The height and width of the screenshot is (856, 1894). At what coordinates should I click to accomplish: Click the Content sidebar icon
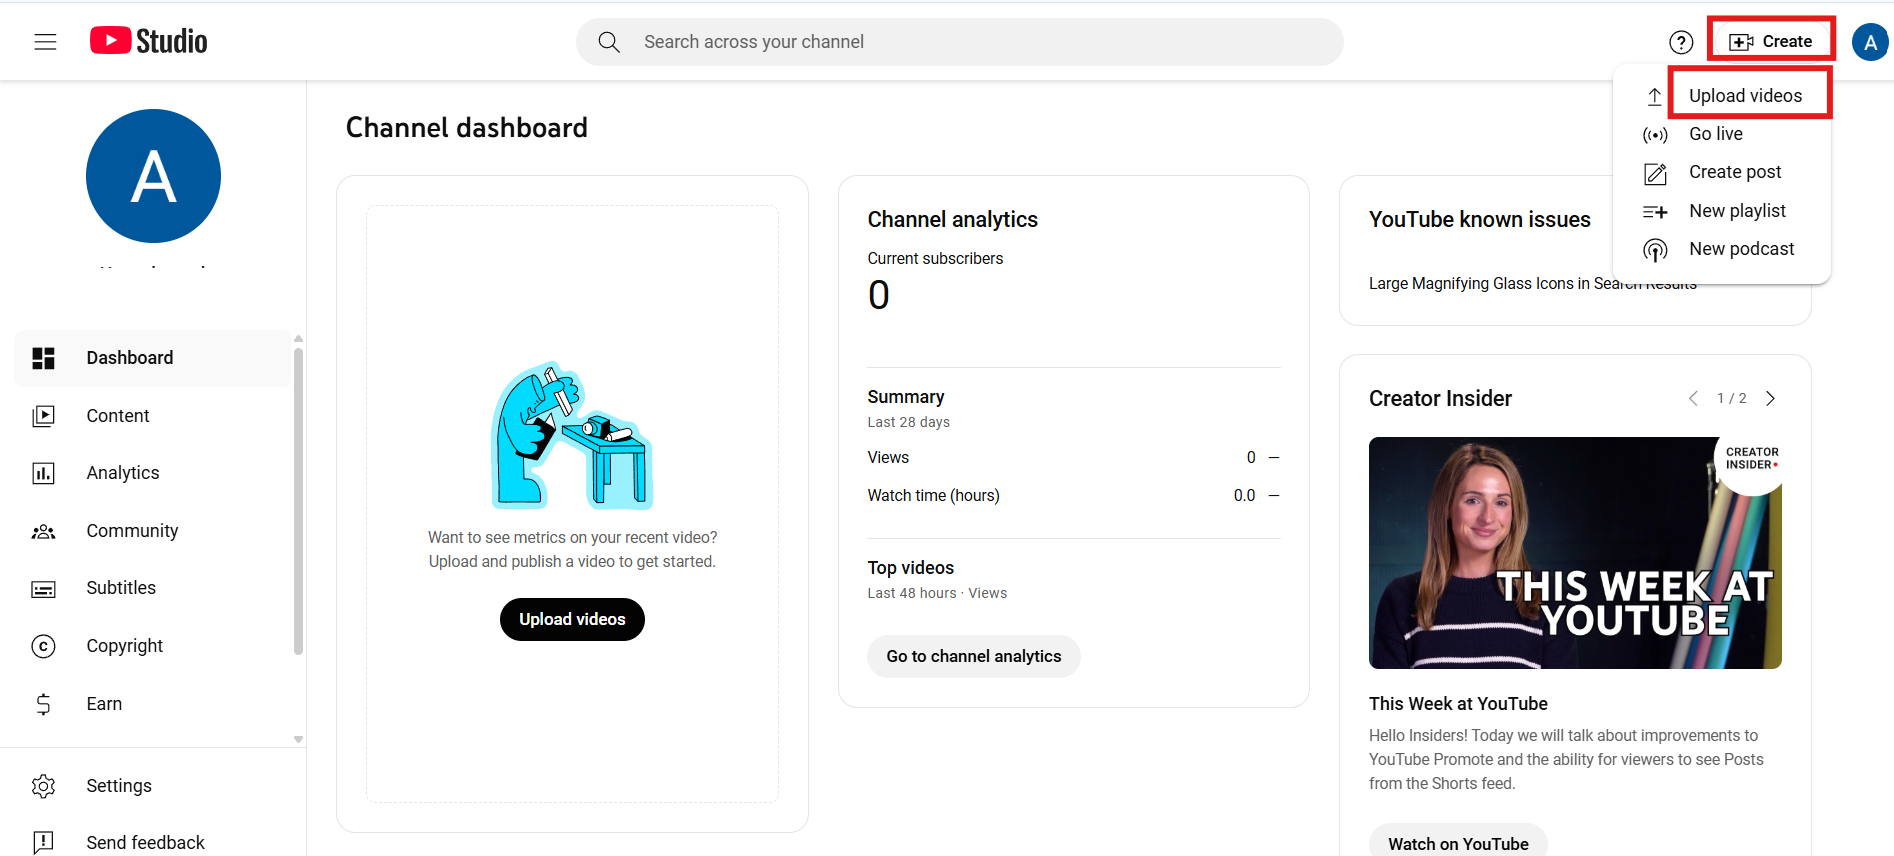pyautogui.click(x=43, y=416)
